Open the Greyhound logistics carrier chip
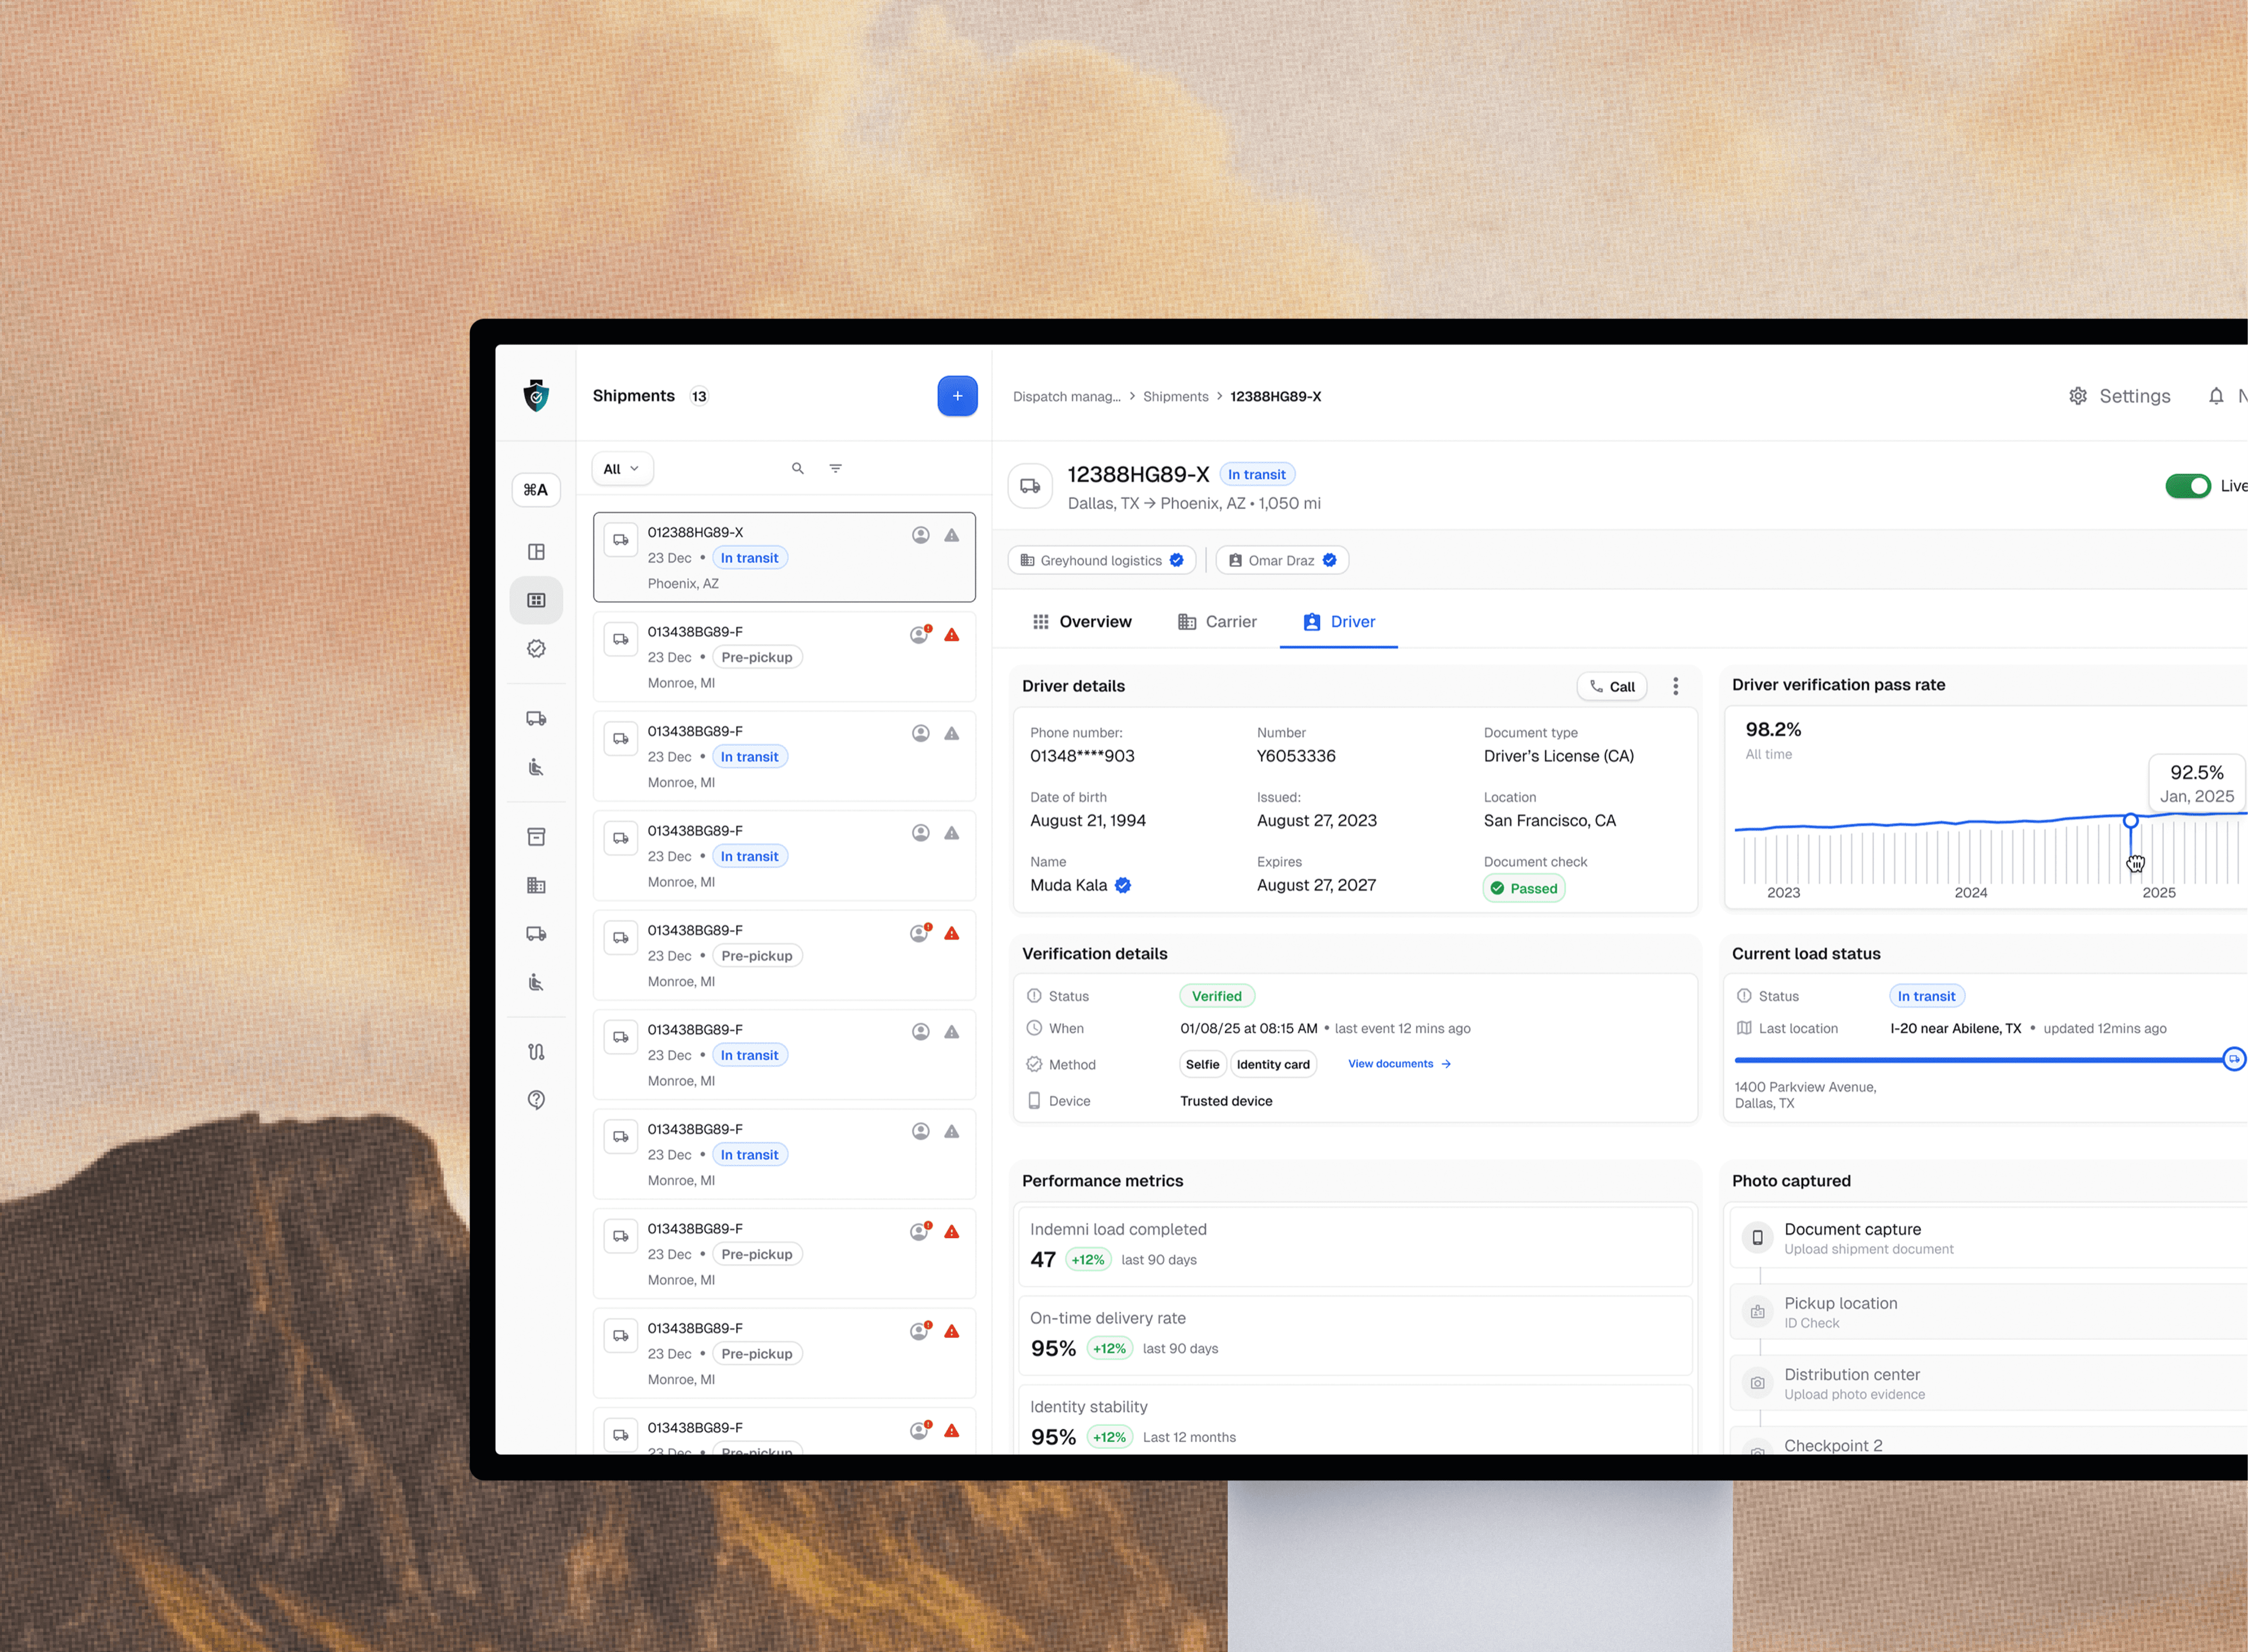Viewport: 2248px width, 1652px height. coord(1102,560)
